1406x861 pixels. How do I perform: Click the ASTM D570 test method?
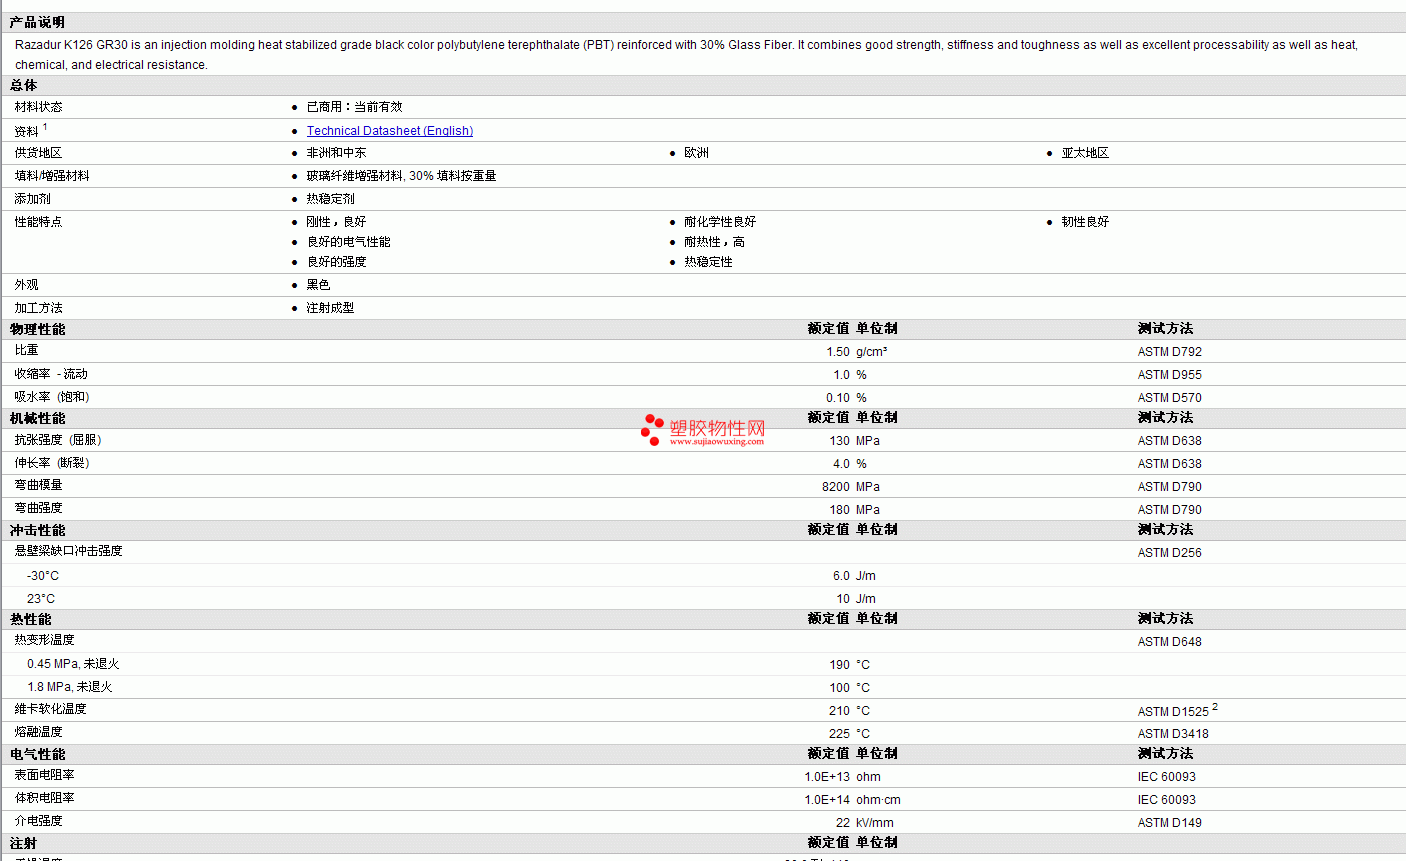1170,398
